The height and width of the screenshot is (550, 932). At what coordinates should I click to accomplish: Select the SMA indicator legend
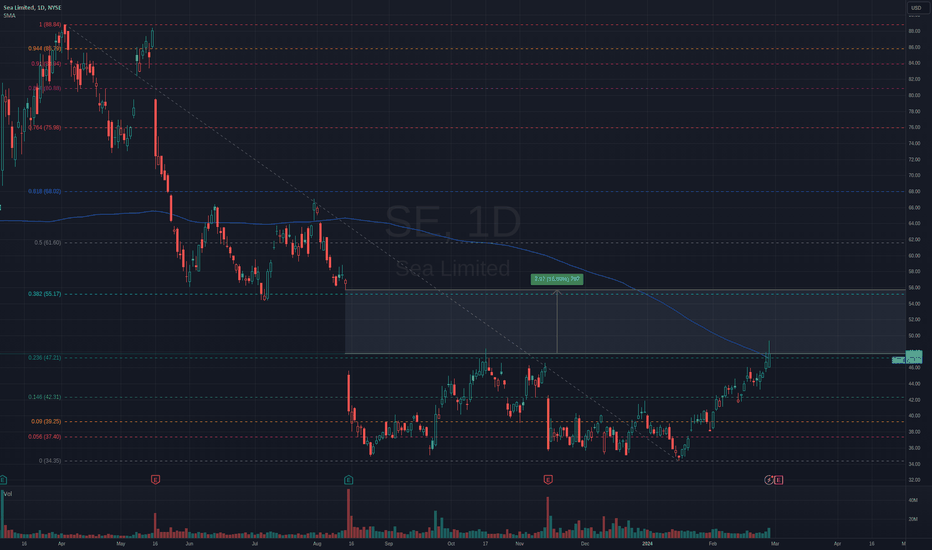[9, 15]
